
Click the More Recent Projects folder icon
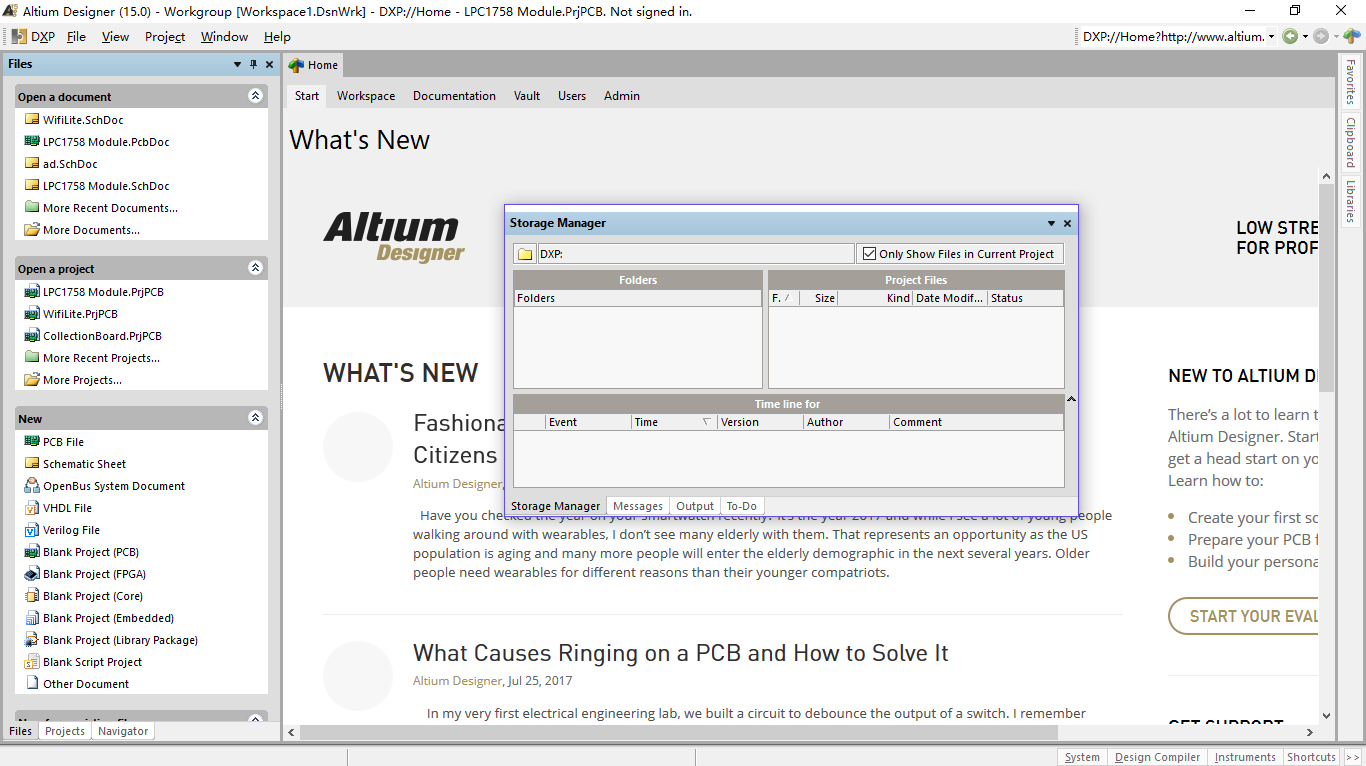[32, 358]
